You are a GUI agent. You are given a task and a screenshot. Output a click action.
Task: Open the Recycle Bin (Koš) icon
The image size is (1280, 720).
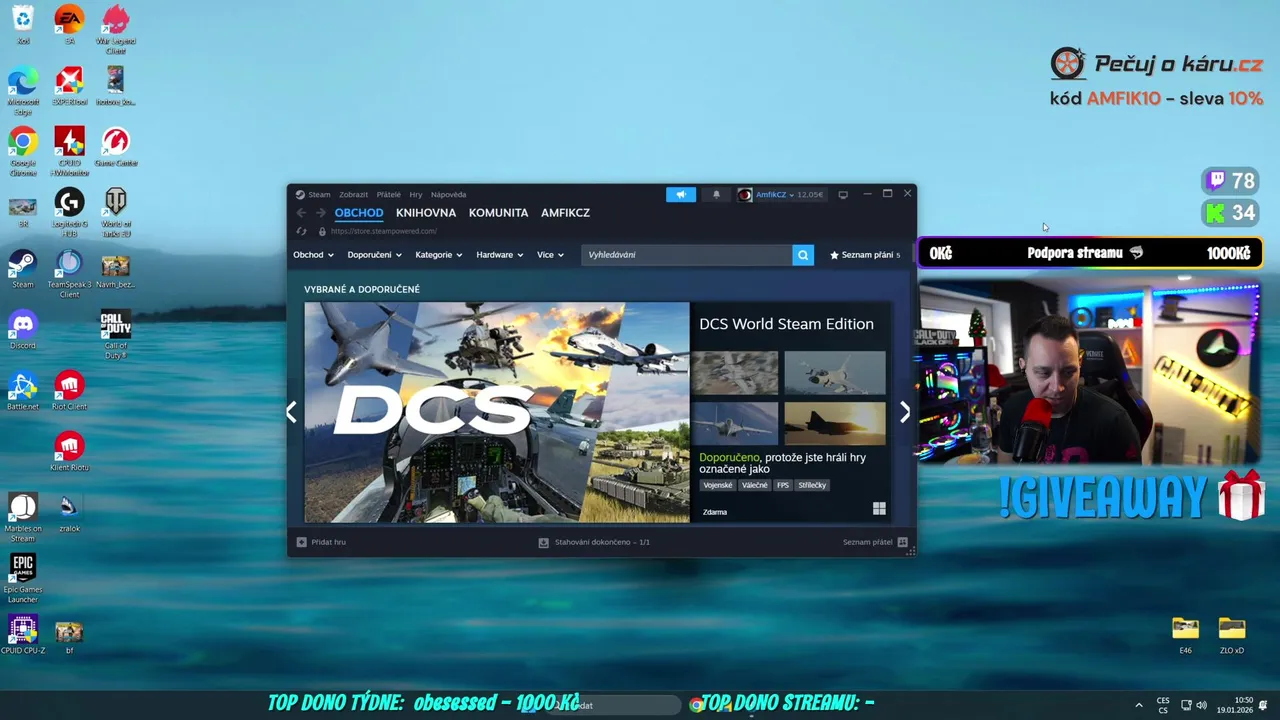click(x=23, y=25)
